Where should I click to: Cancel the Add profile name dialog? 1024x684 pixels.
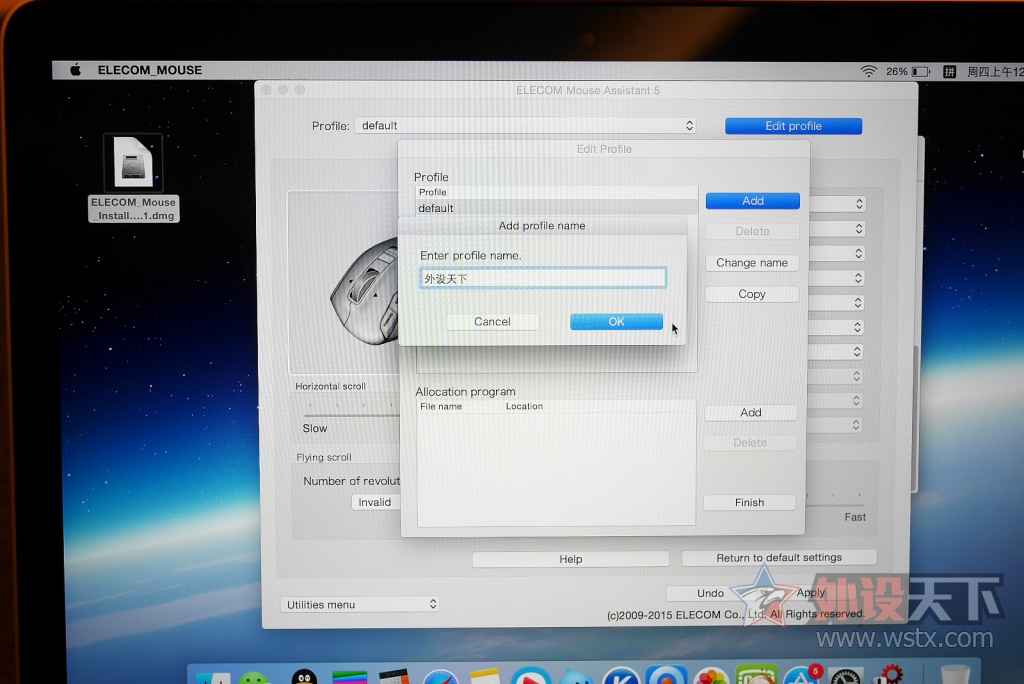point(492,322)
